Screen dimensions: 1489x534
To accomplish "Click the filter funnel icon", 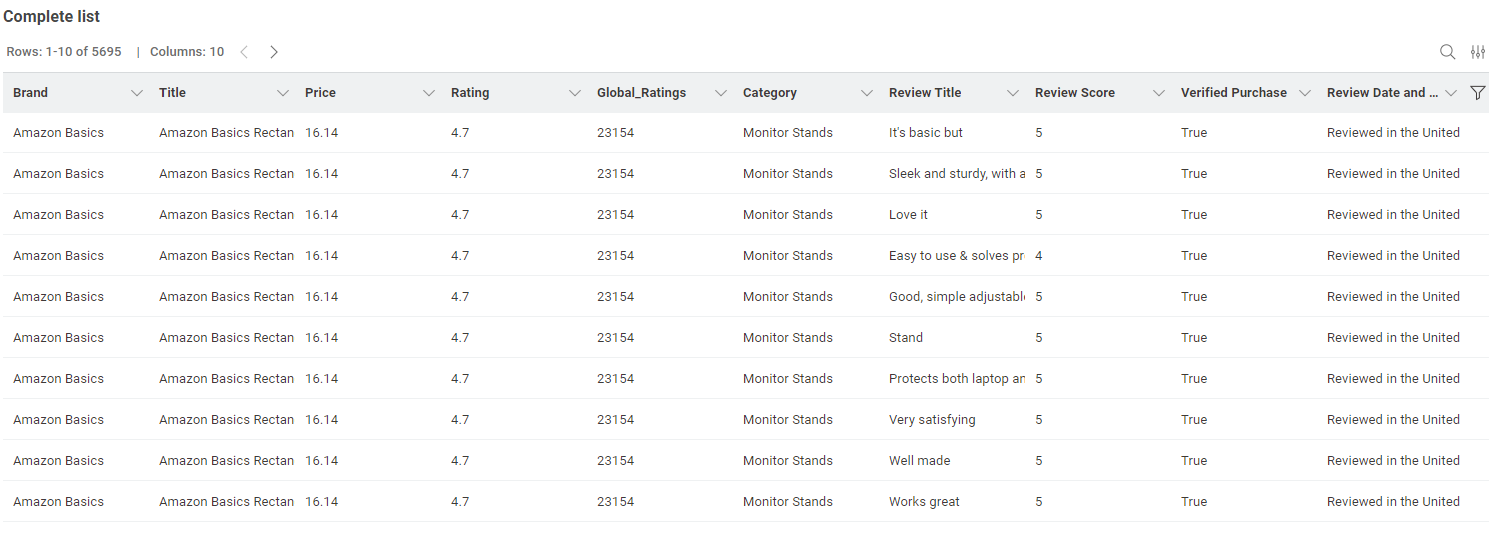I will [1478, 93].
